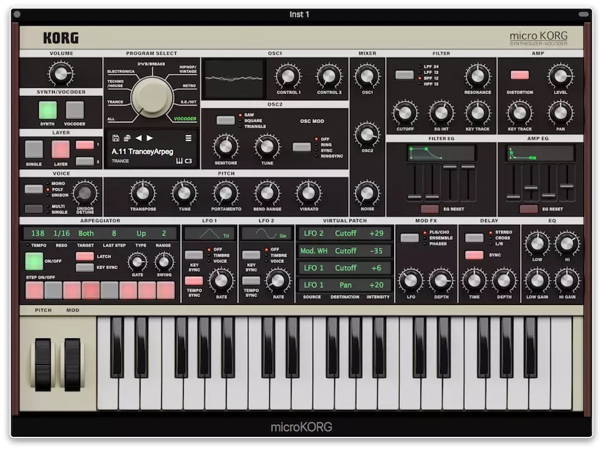Cycle the OSC2 waveform selector button
603x450 pixels.
coord(225,120)
